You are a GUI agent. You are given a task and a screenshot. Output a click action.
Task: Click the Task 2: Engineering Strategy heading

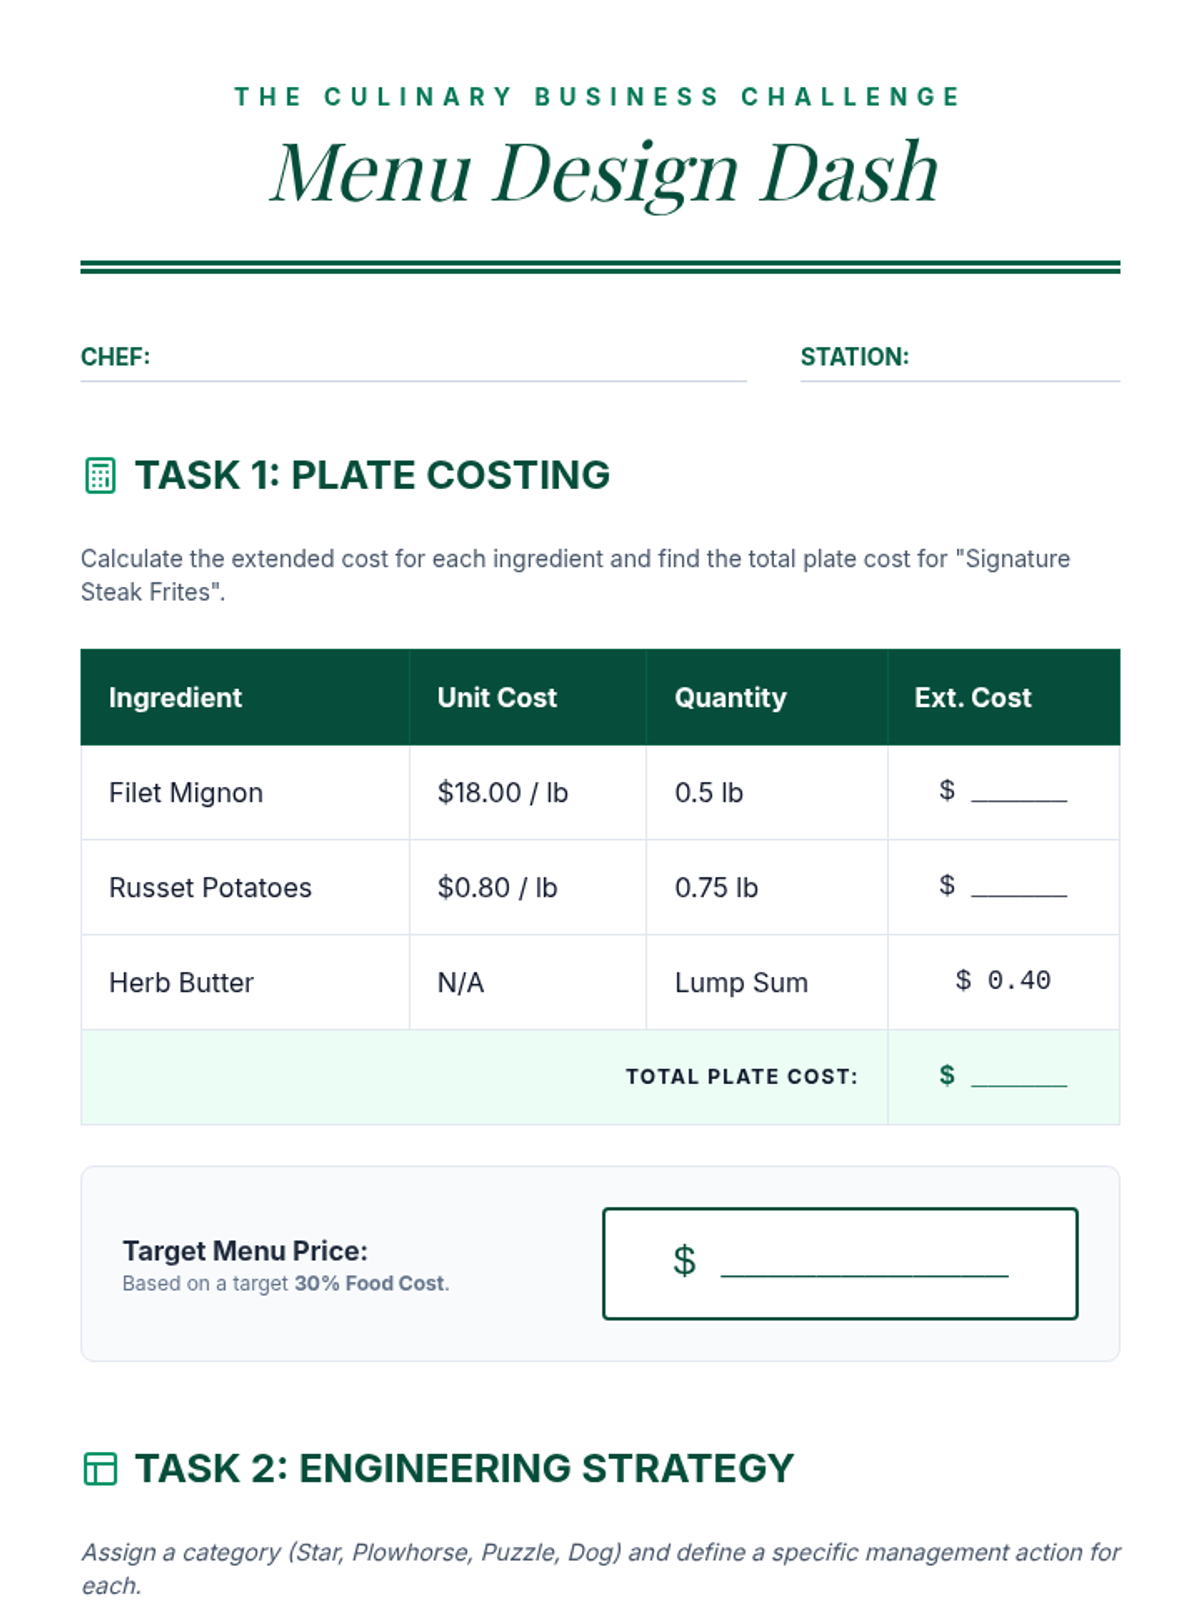(x=464, y=1469)
